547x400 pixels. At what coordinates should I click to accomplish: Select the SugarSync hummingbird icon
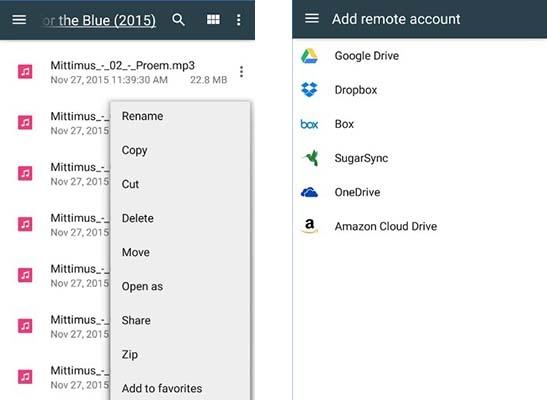pyautogui.click(x=310, y=158)
